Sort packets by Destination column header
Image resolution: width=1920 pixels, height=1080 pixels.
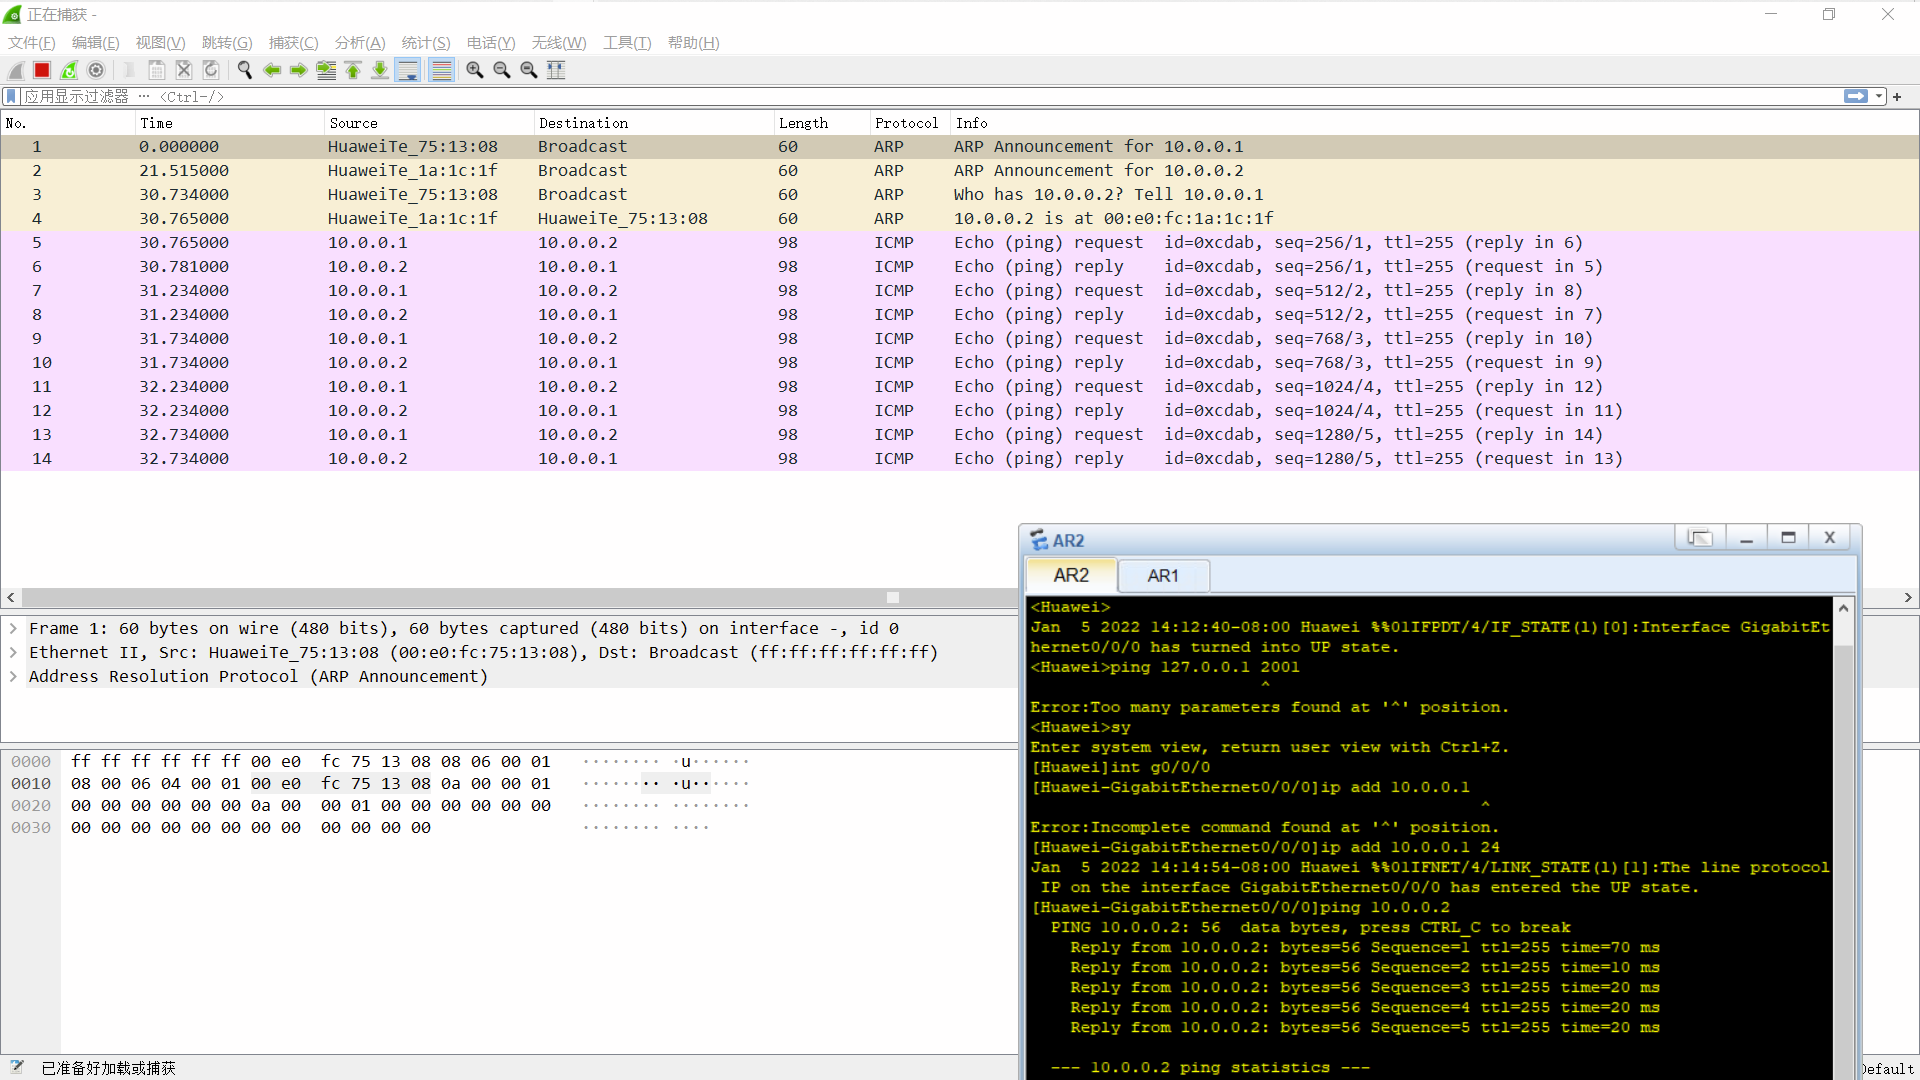pos(654,123)
